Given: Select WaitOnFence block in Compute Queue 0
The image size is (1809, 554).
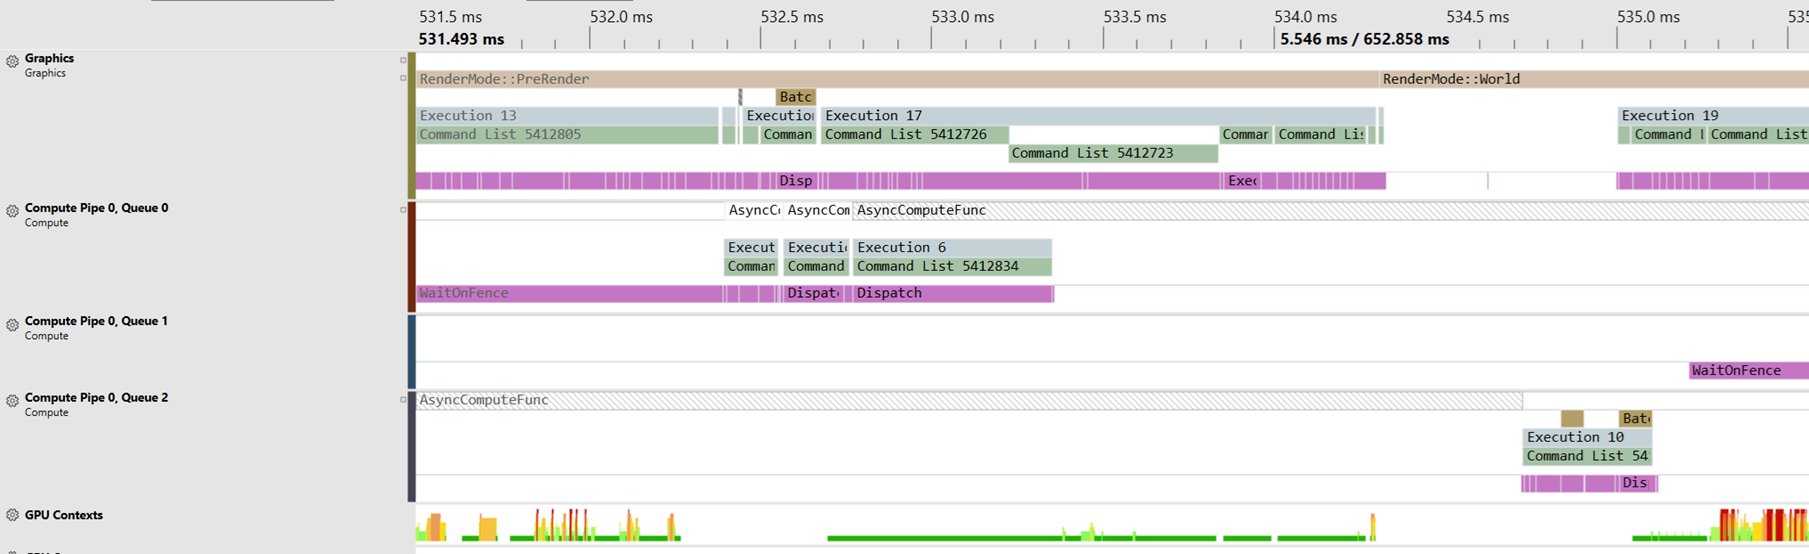Looking at the screenshot, I should (x=568, y=293).
